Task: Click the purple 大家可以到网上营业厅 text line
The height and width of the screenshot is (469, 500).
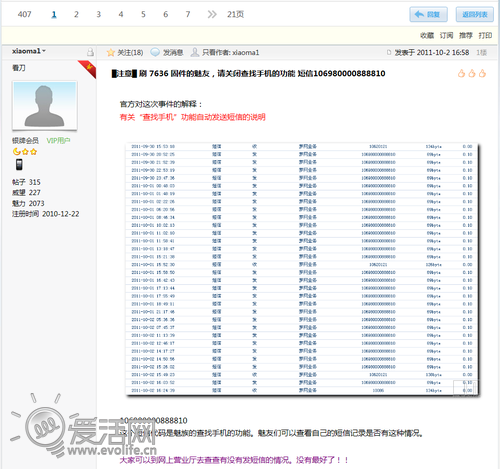Action: [x=234, y=460]
